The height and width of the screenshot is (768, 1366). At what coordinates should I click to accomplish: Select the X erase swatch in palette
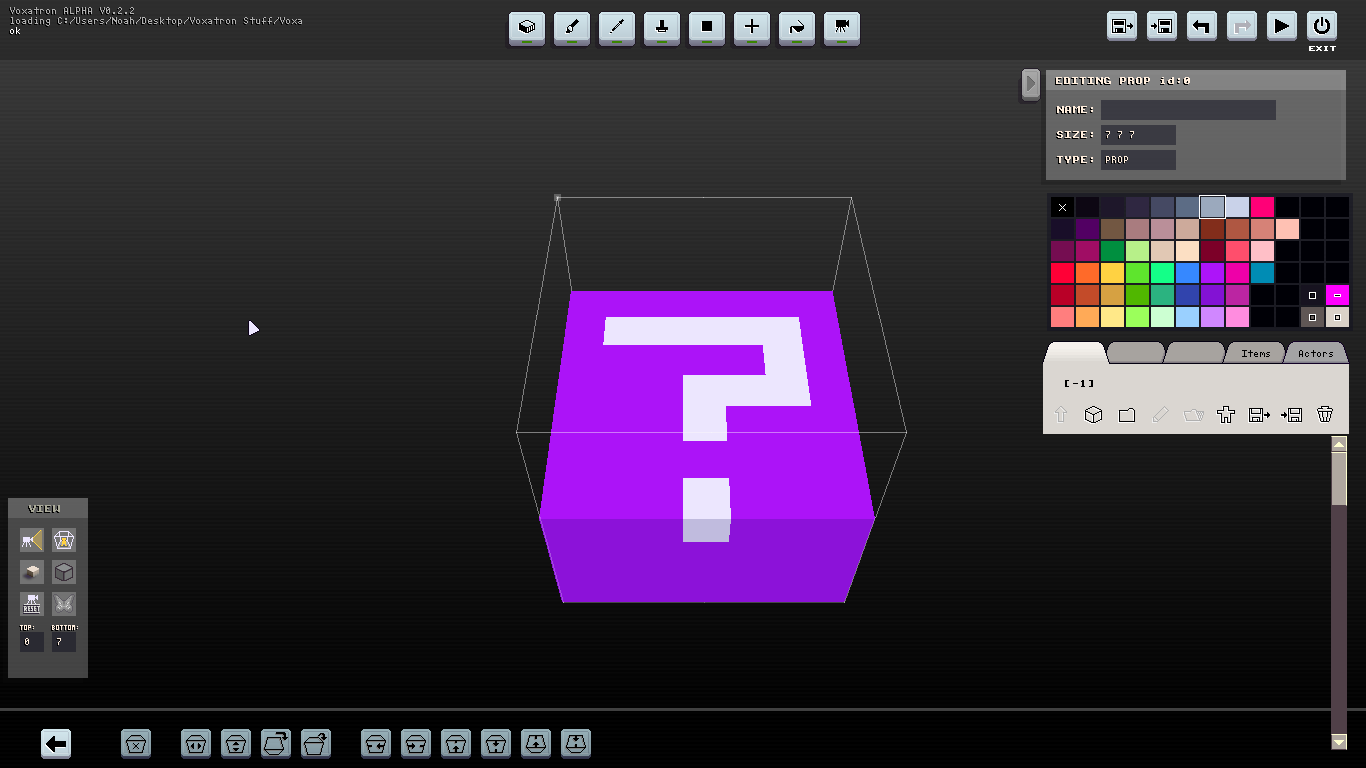[x=1062, y=207]
